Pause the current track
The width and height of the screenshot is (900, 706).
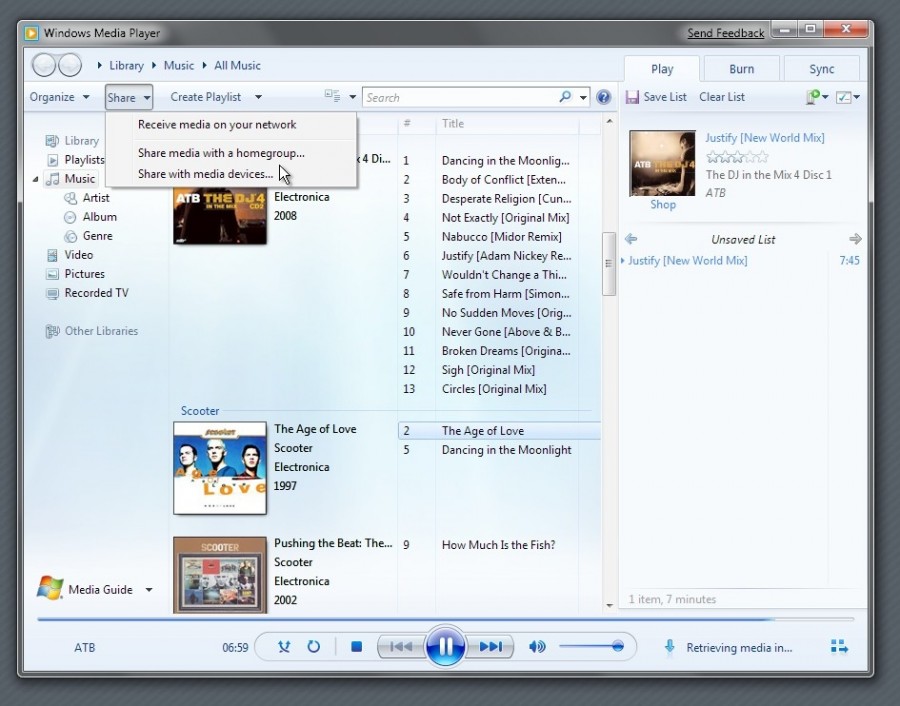click(x=445, y=646)
